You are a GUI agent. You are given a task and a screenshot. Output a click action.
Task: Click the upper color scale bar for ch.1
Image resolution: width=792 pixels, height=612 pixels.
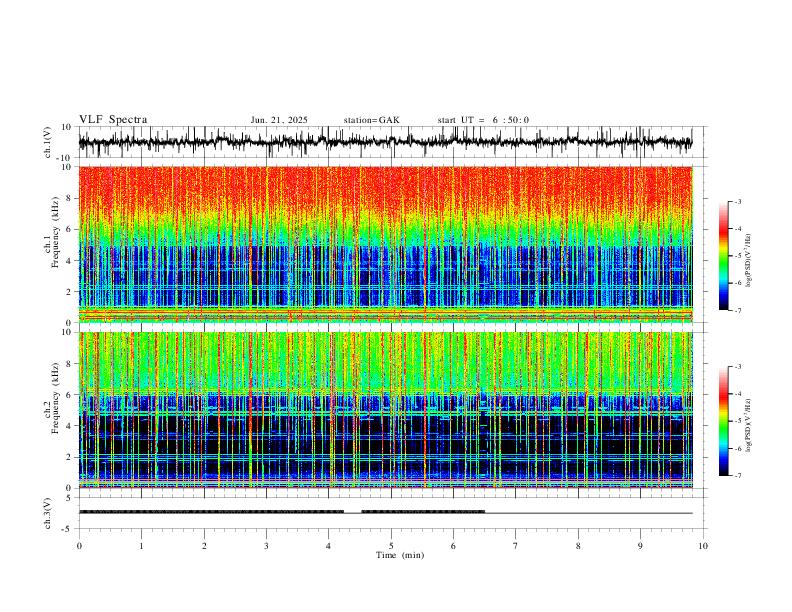coord(723,256)
